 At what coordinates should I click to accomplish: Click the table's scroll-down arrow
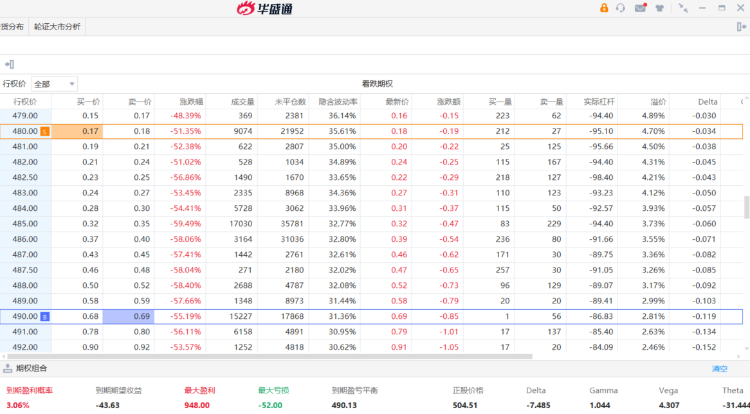(x=746, y=349)
